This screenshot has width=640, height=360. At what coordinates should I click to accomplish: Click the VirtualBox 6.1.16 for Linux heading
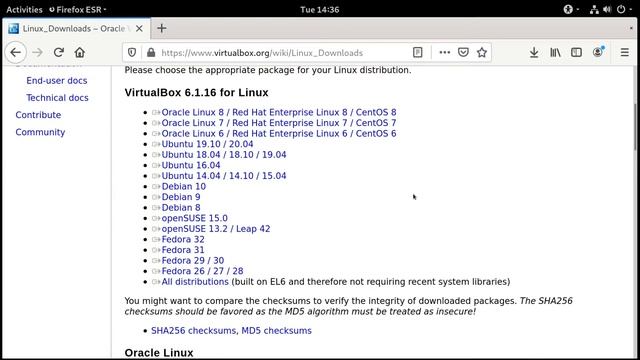196,93
